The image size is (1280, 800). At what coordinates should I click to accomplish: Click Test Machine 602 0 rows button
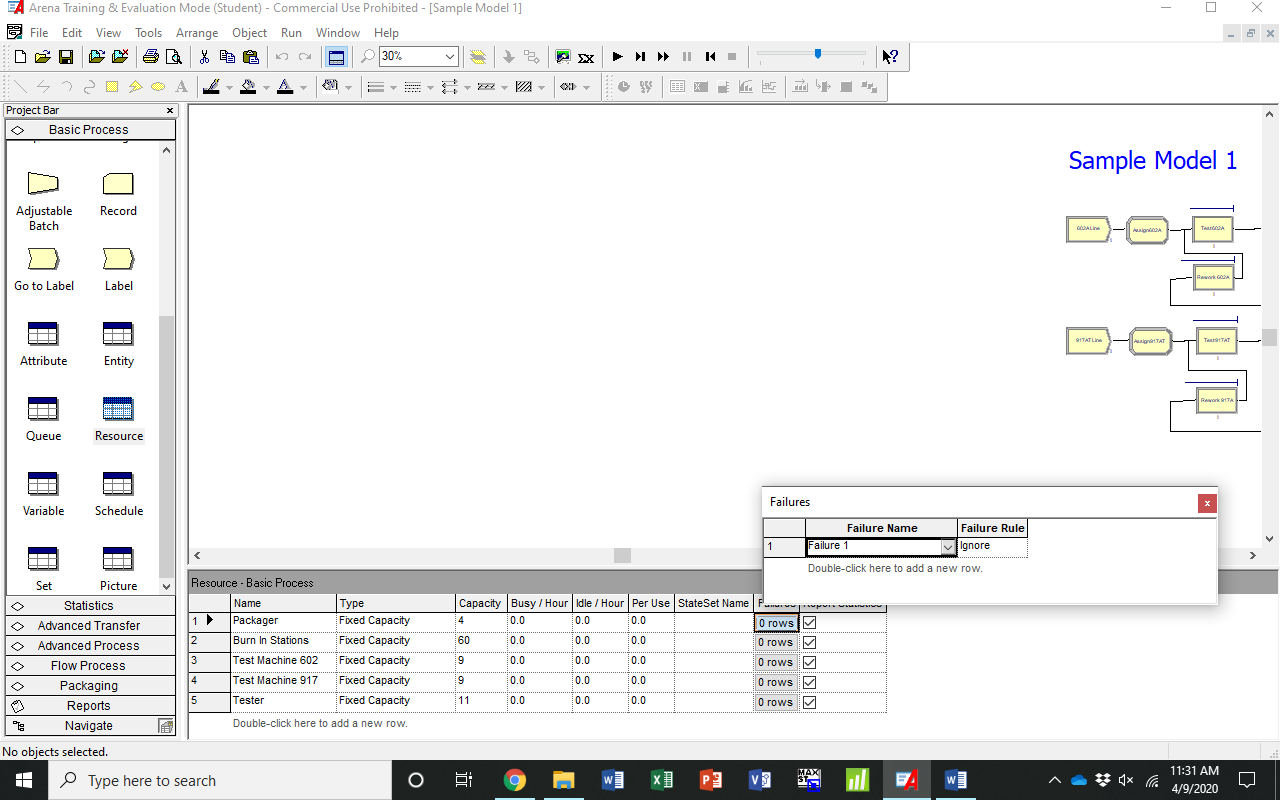click(776, 662)
